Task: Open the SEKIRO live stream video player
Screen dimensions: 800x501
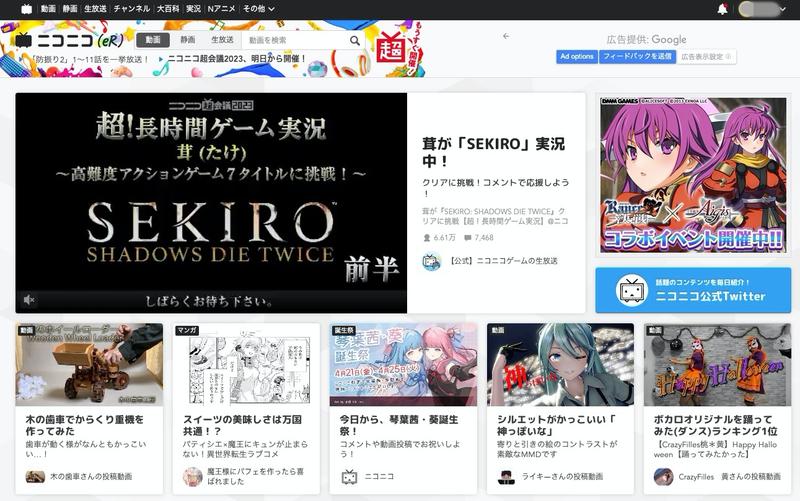Action: click(211, 203)
